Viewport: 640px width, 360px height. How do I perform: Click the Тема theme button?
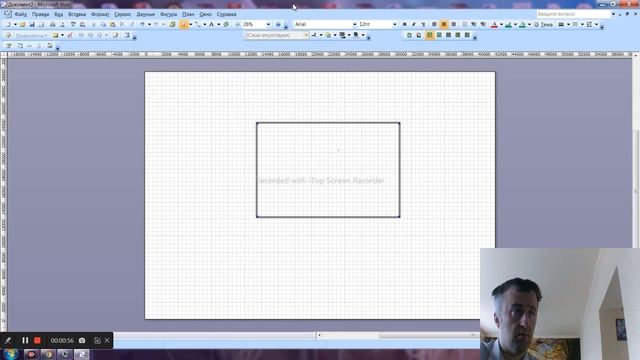543,24
